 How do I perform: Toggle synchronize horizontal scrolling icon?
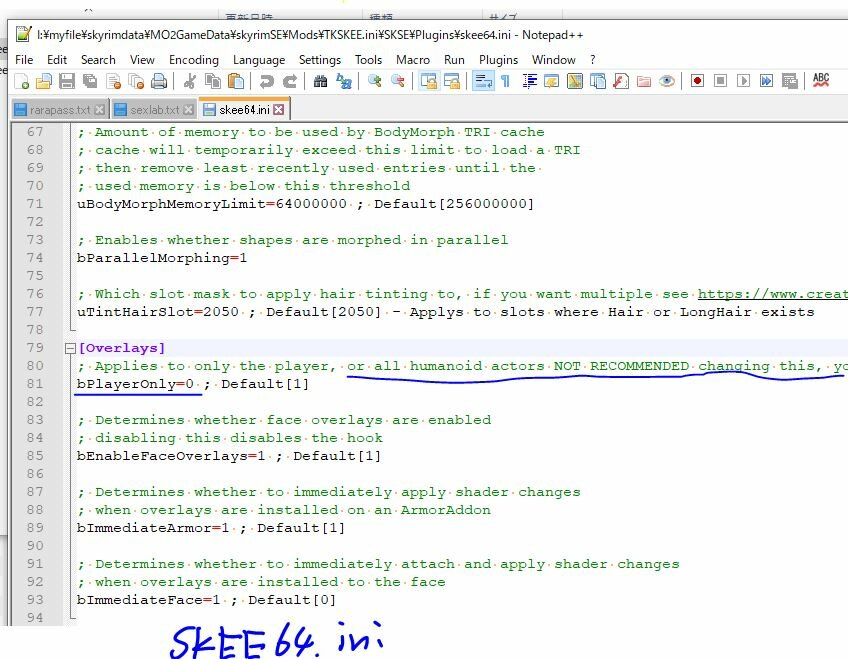pos(452,81)
